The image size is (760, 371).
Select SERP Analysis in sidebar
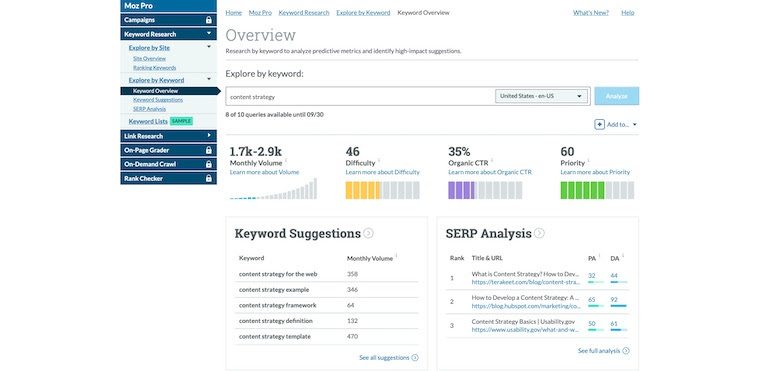click(x=149, y=109)
